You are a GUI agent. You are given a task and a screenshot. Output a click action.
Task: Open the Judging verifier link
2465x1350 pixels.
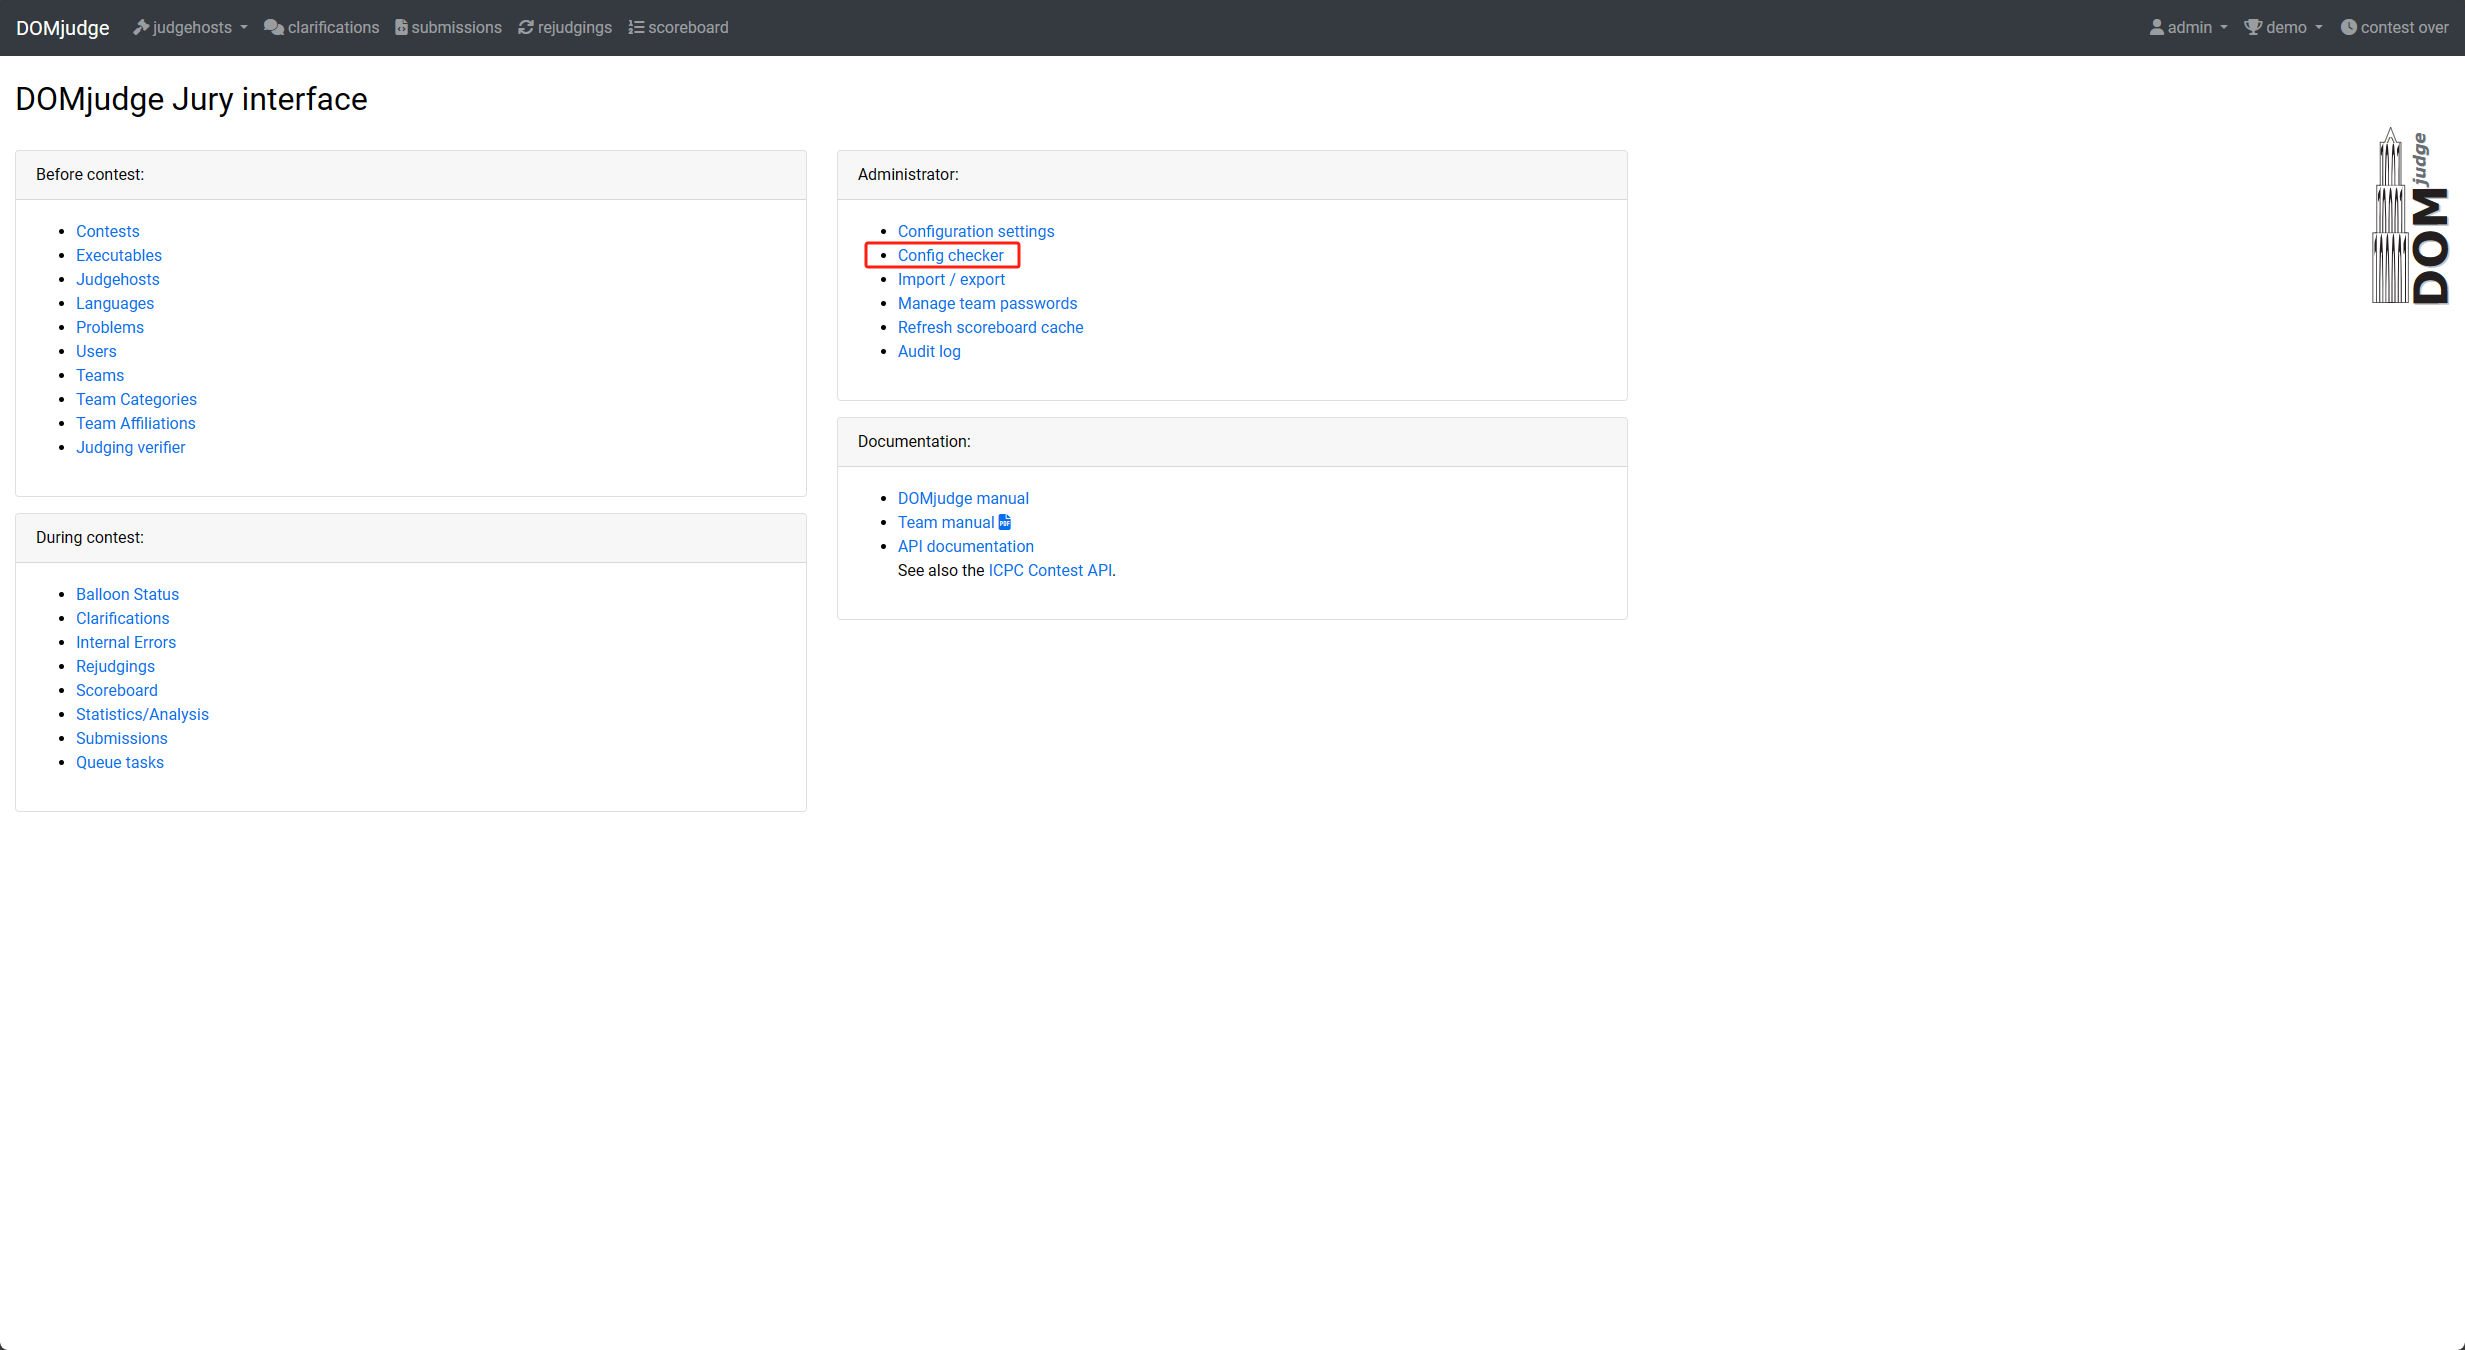tap(130, 447)
